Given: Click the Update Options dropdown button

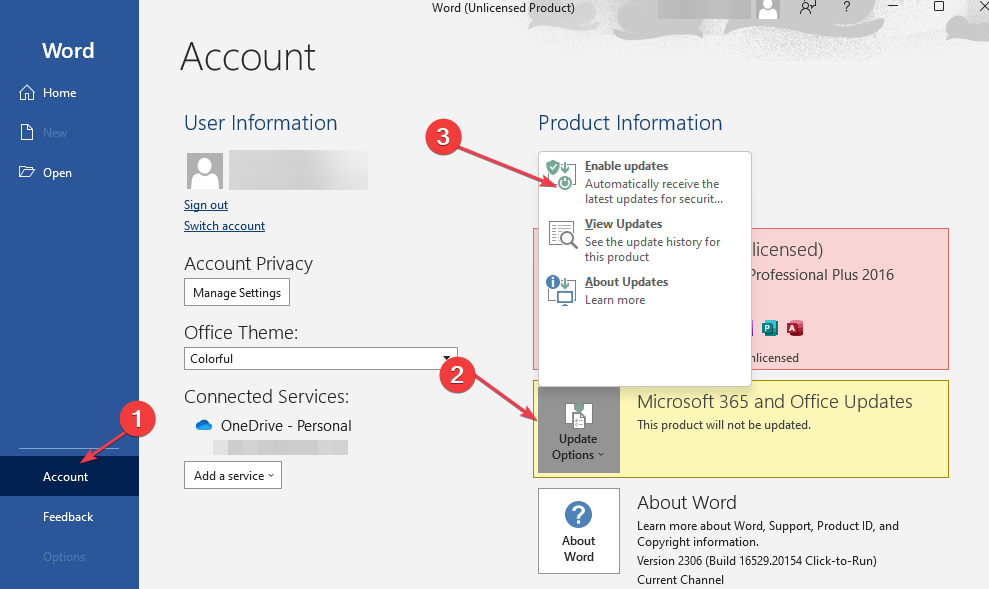Looking at the screenshot, I should coord(578,430).
